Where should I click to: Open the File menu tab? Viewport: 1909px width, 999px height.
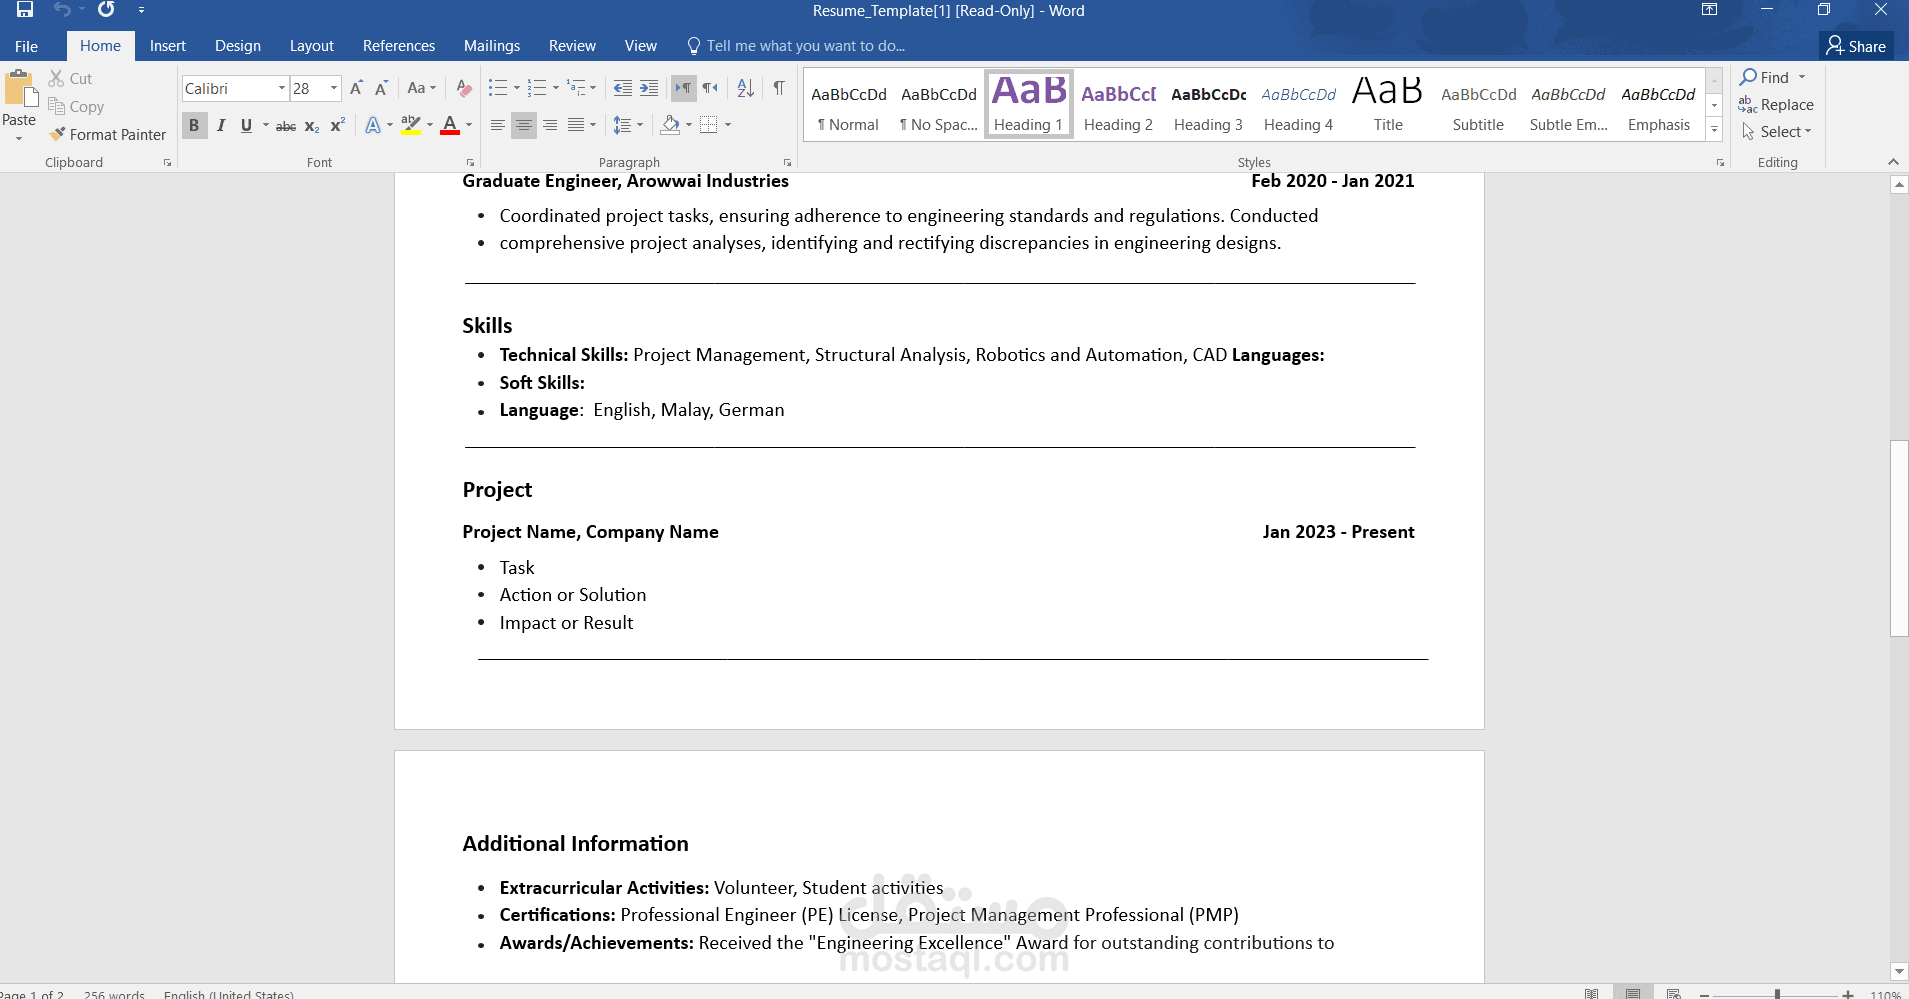[x=26, y=46]
